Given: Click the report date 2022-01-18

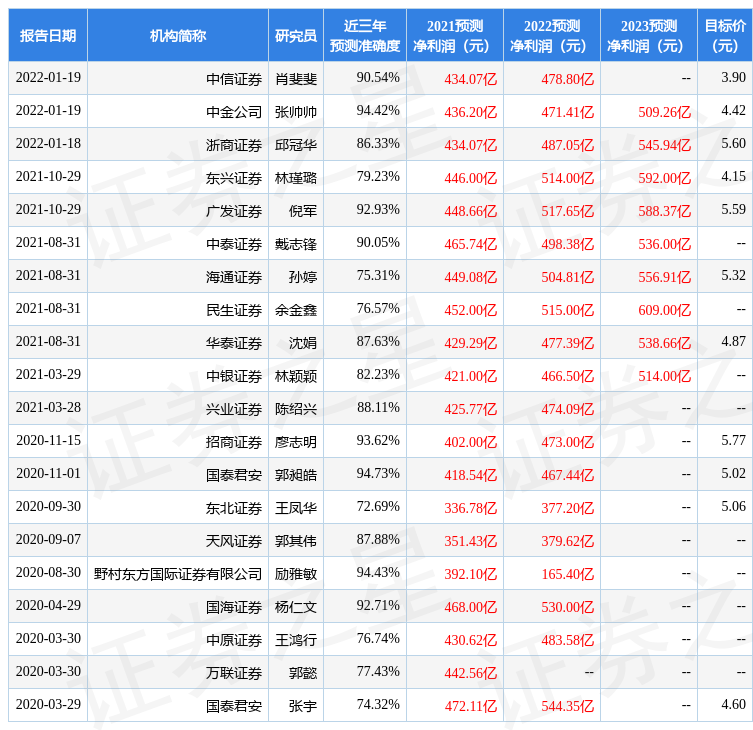Looking at the screenshot, I should 48,144.
